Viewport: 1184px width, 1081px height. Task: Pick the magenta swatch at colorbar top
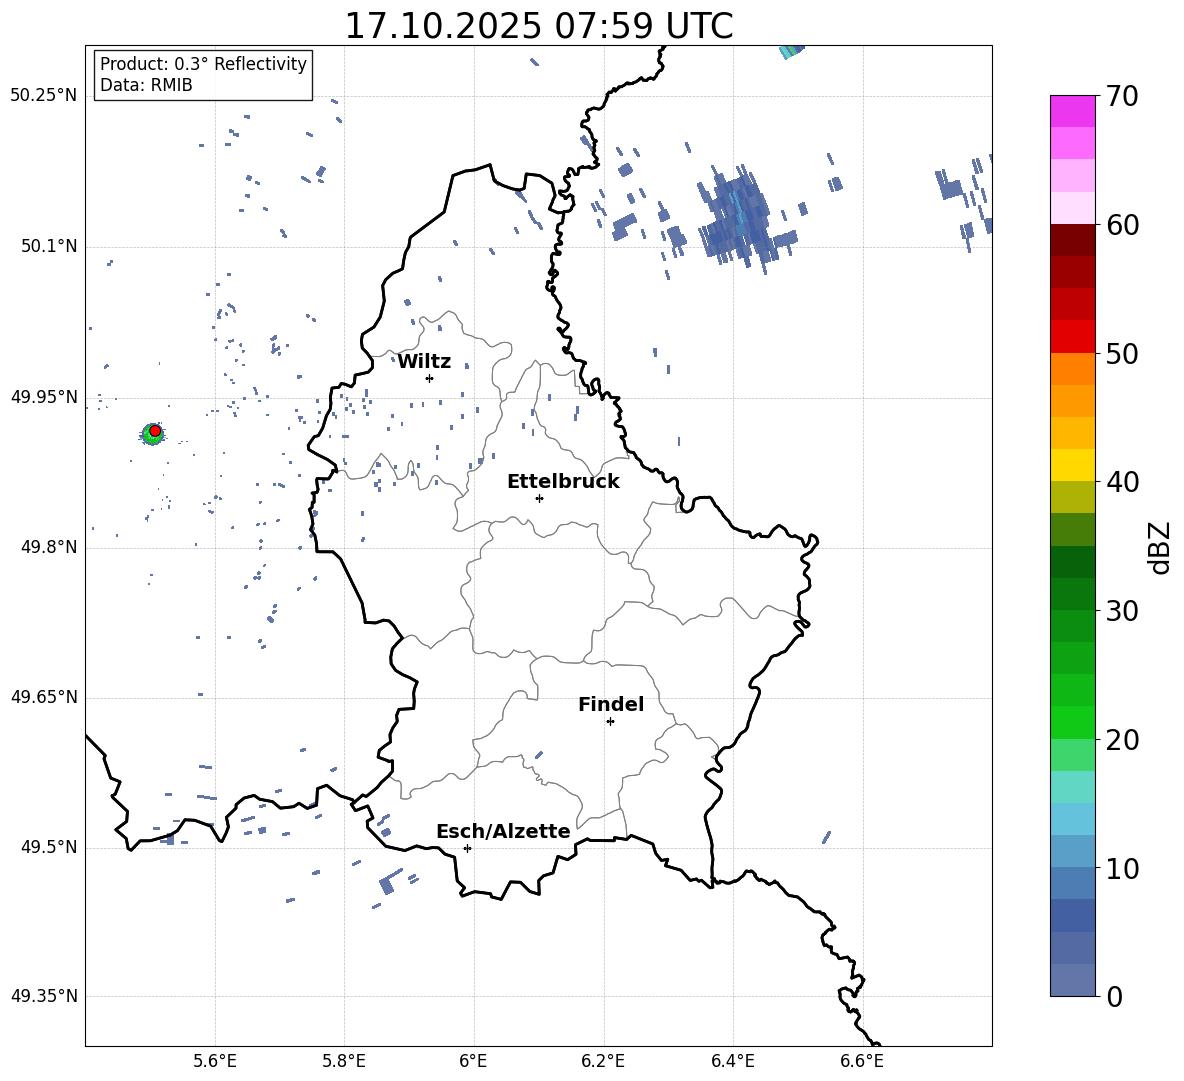tap(1073, 111)
